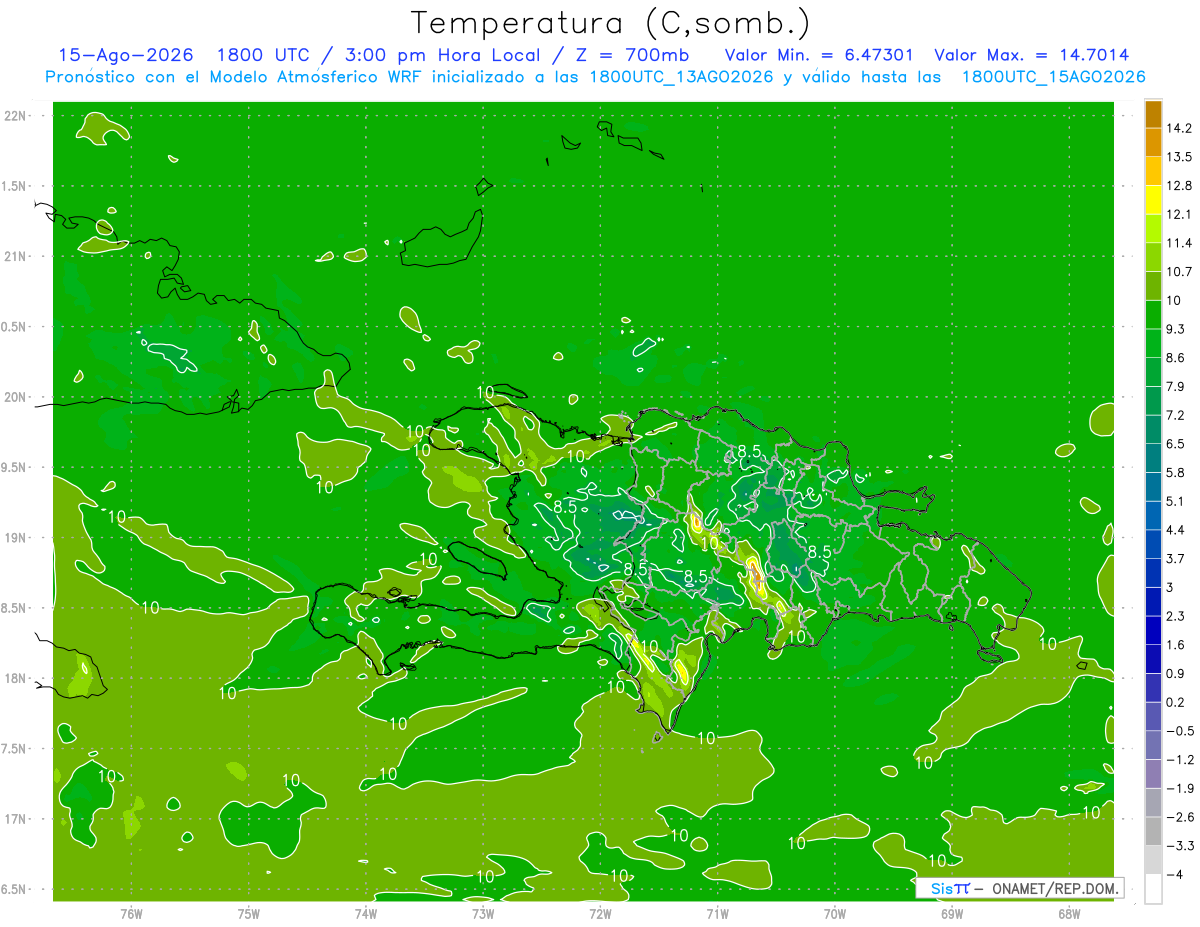The height and width of the screenshot is (927, 1200).
Task: Click the '18N' latitude axis label
Action: pos(16,678)
